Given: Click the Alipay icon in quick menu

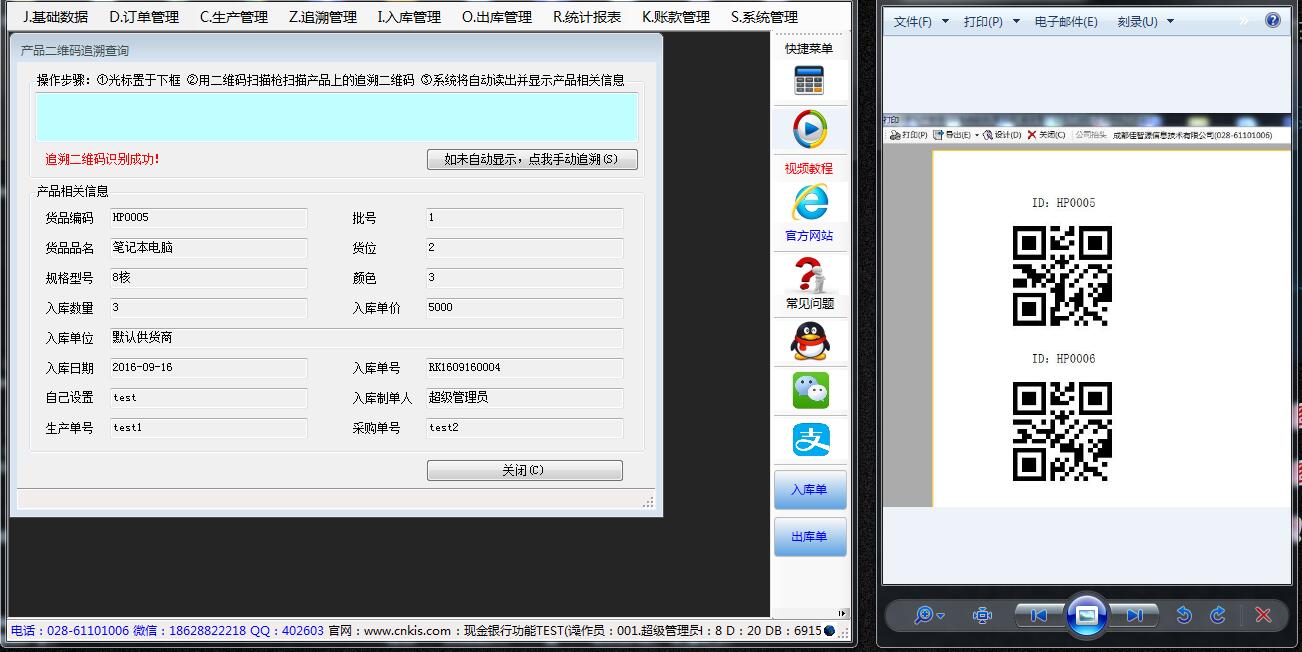Looking at the screenshot, I should coord(810,440).
